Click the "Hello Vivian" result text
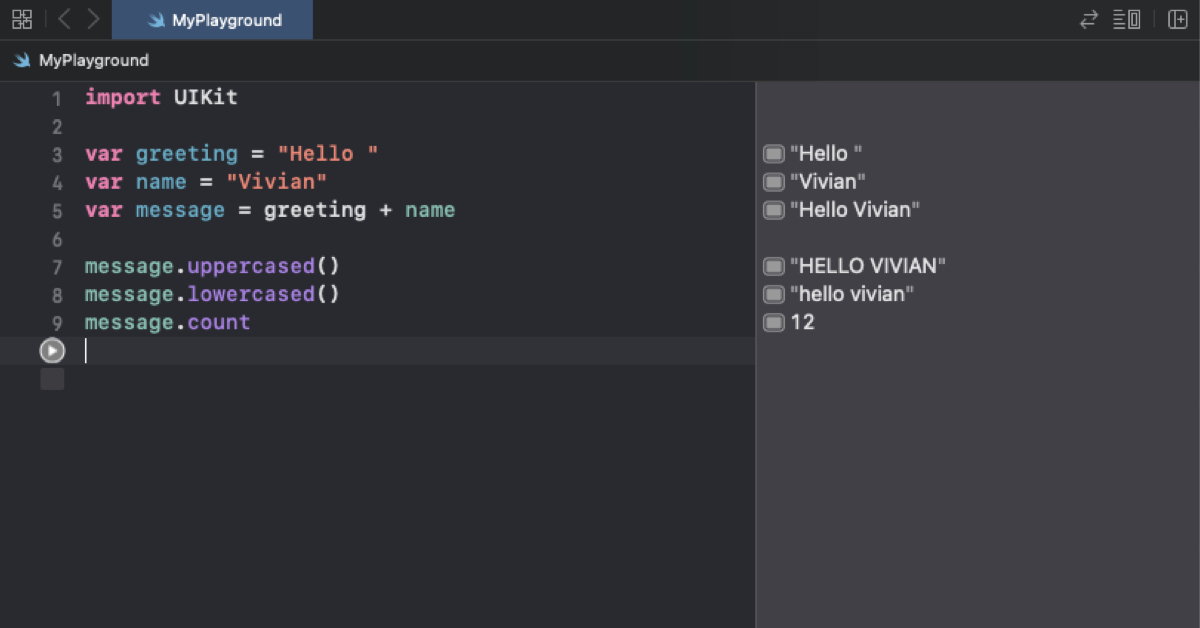The image size is (1200, 628). click(x=855, y=210)
